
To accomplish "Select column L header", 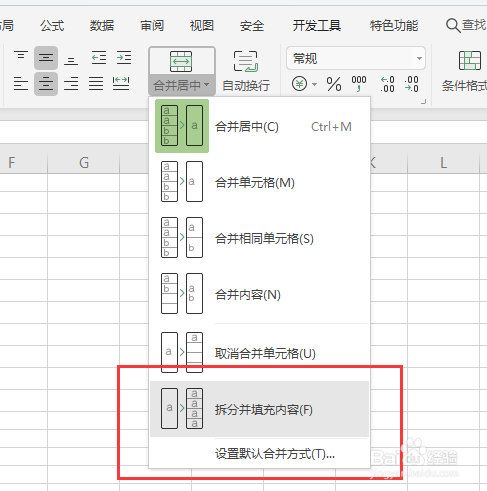I will 443,163.
